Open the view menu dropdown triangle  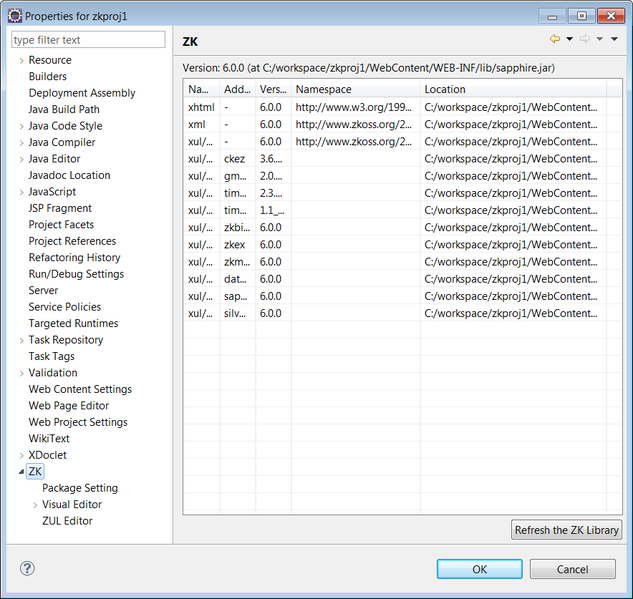(614, 39)
